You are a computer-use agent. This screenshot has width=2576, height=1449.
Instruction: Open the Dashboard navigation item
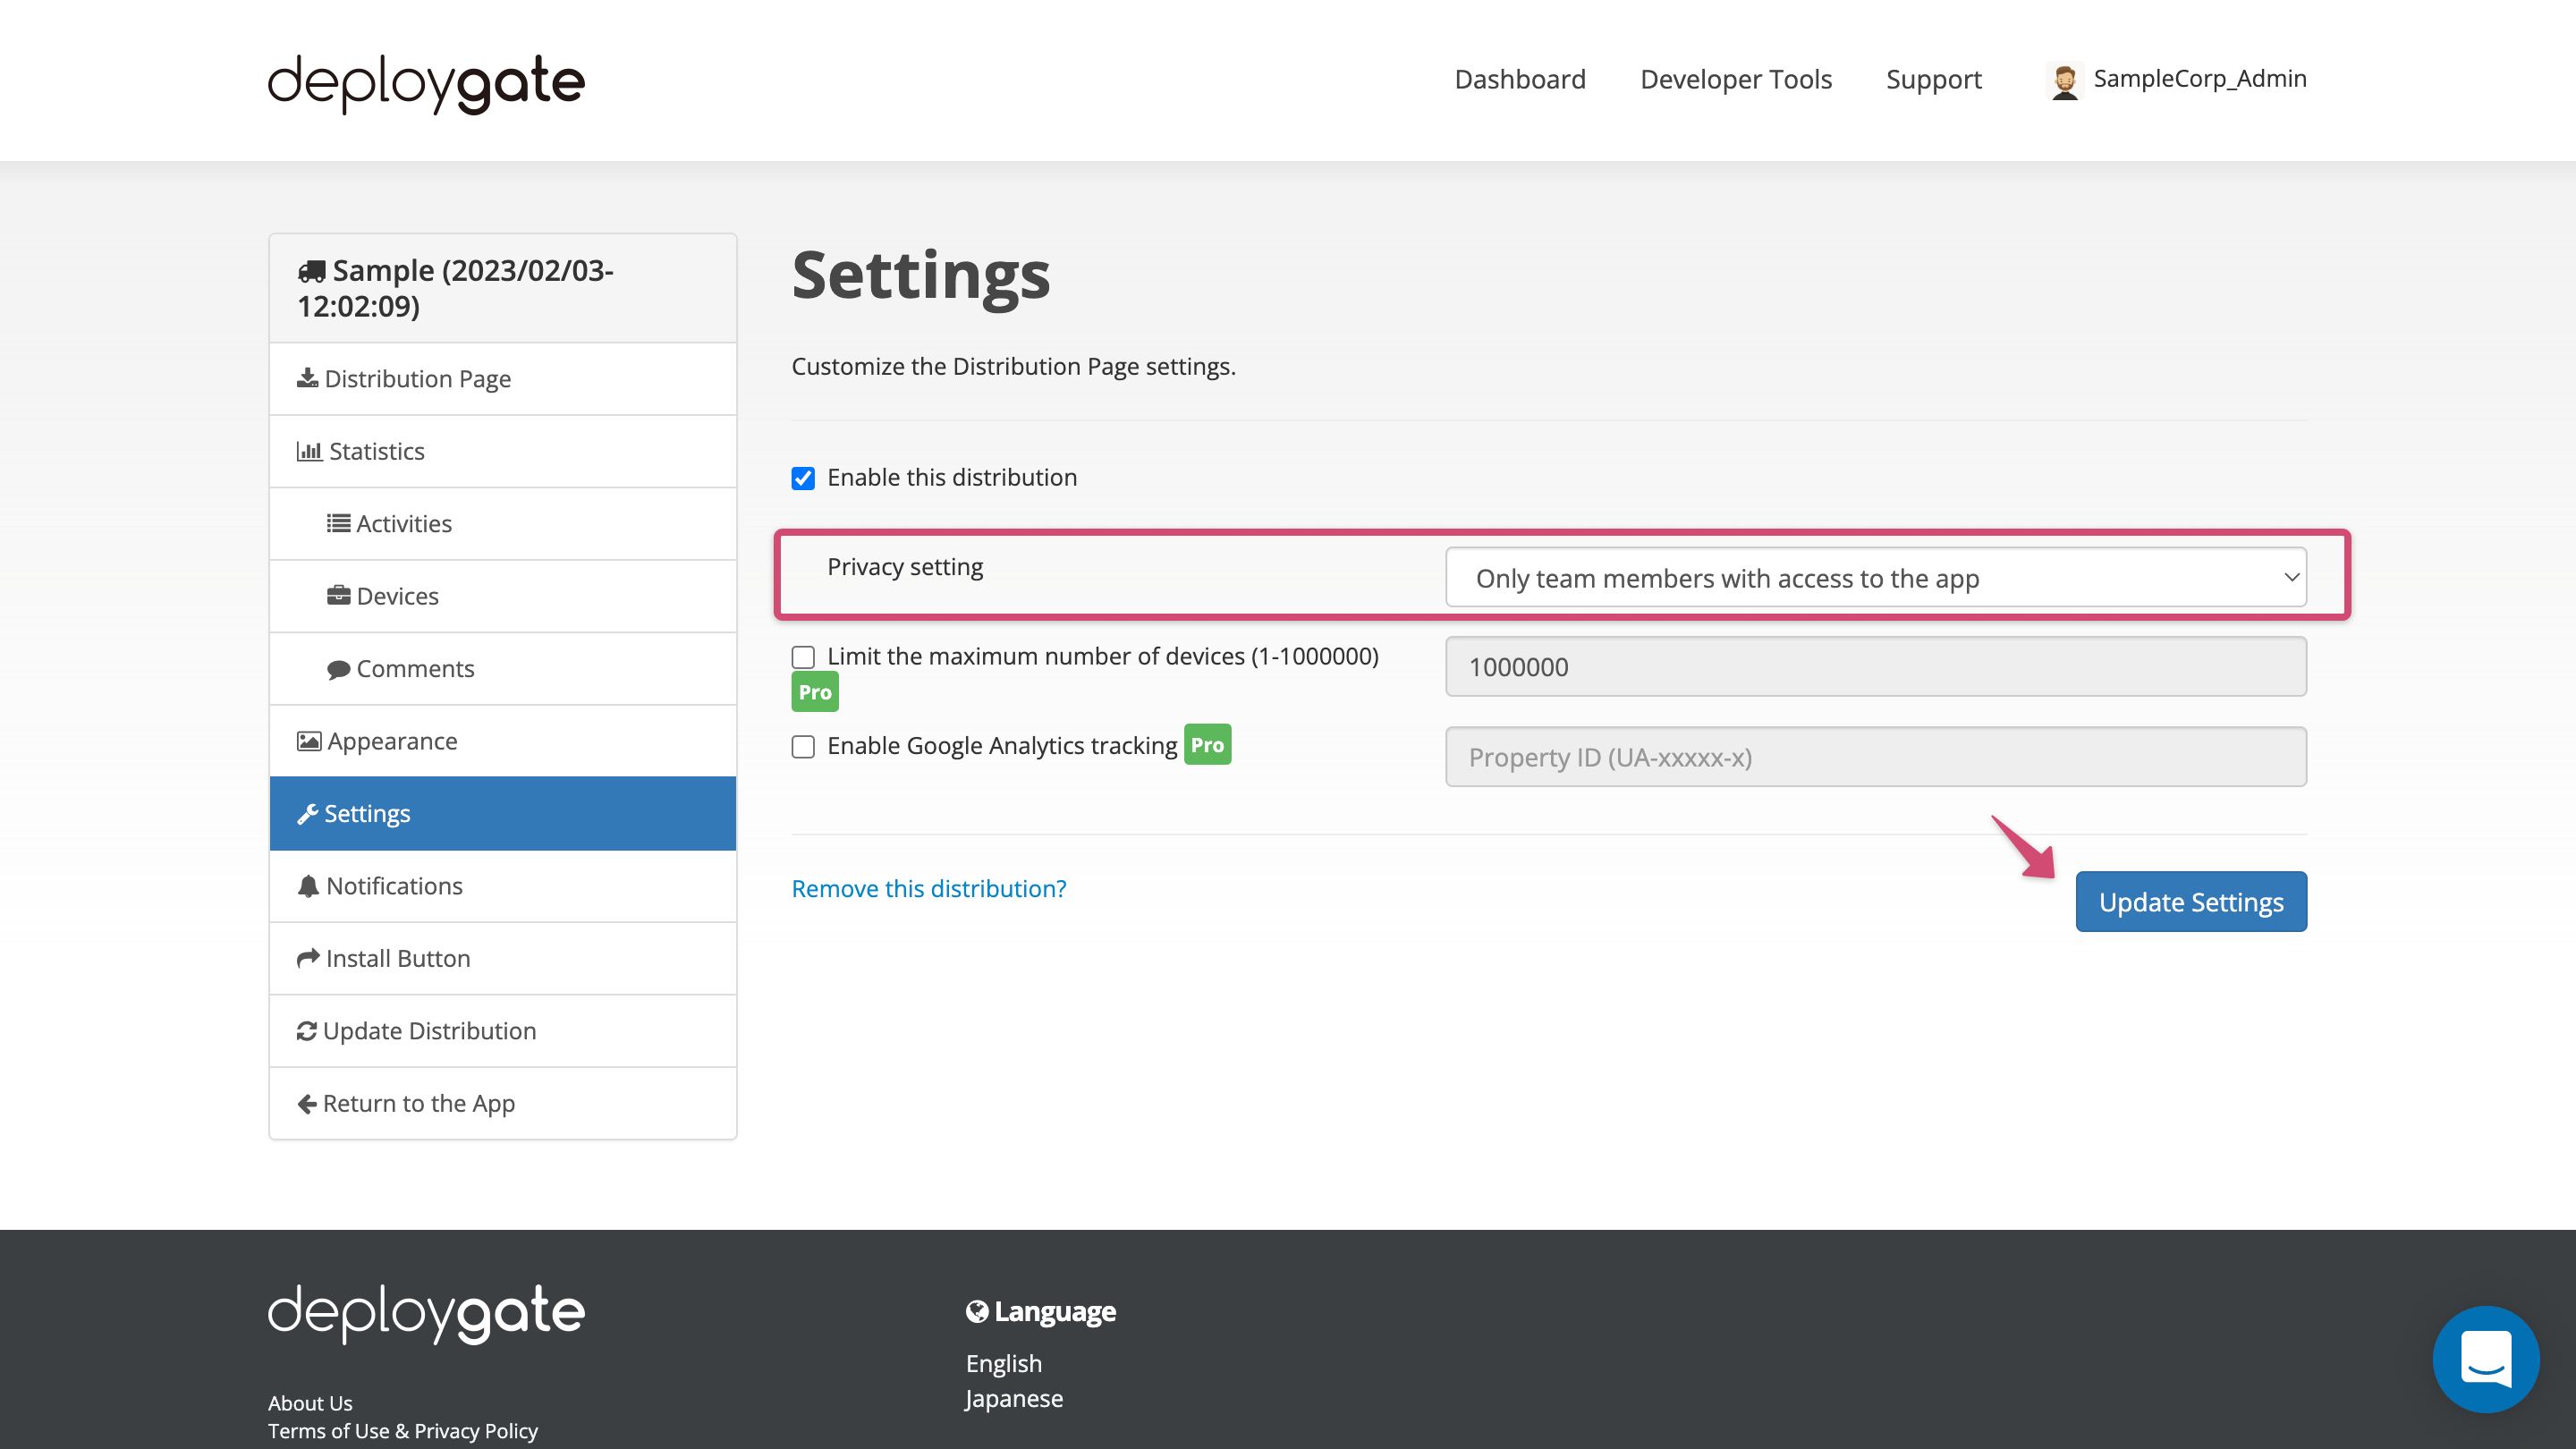pos(1519,79)
